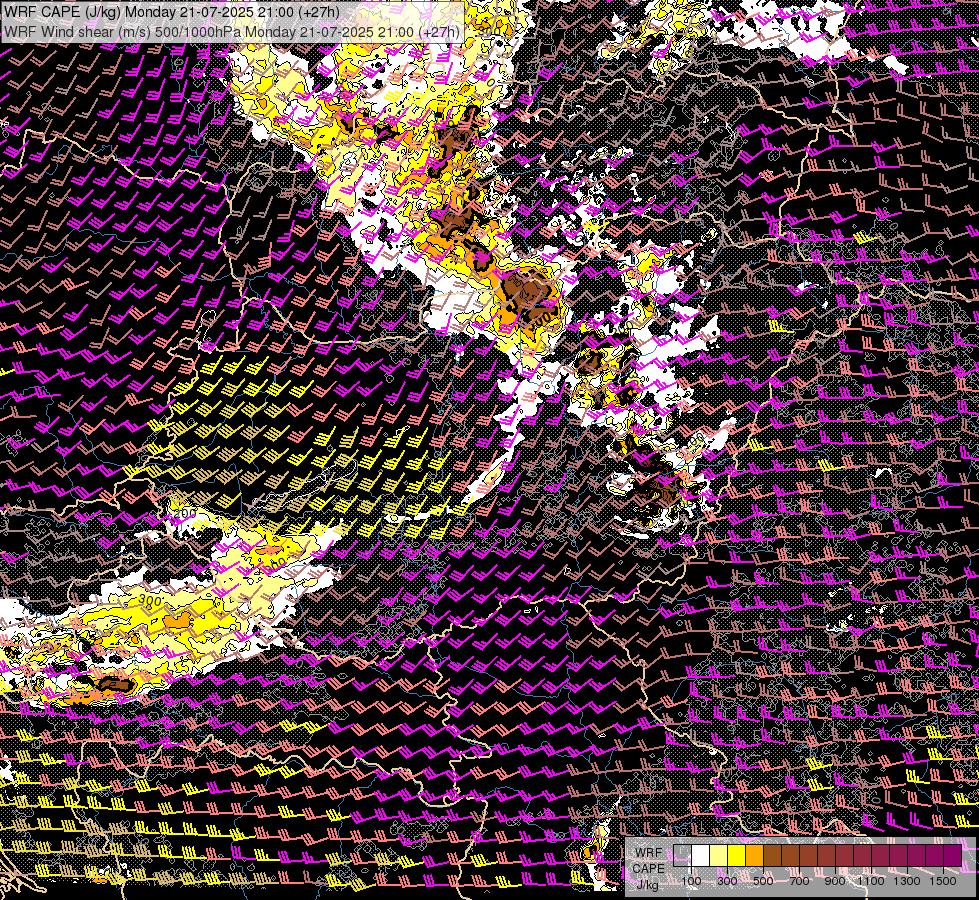979x900 pixels.
Task: Click the bright yellow legend swatch
Action: (x=737, y=856)
